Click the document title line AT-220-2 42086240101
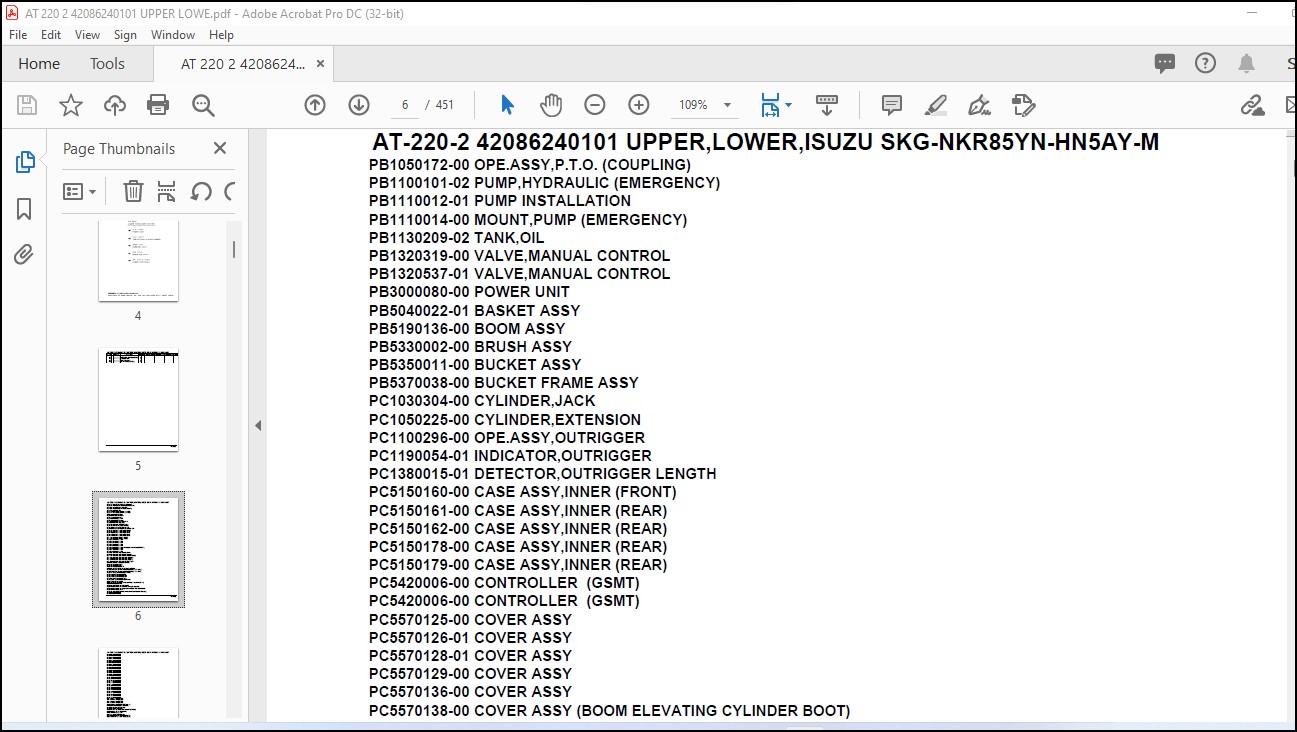This screenshot has width=1297, height=732. coord(766,142)
